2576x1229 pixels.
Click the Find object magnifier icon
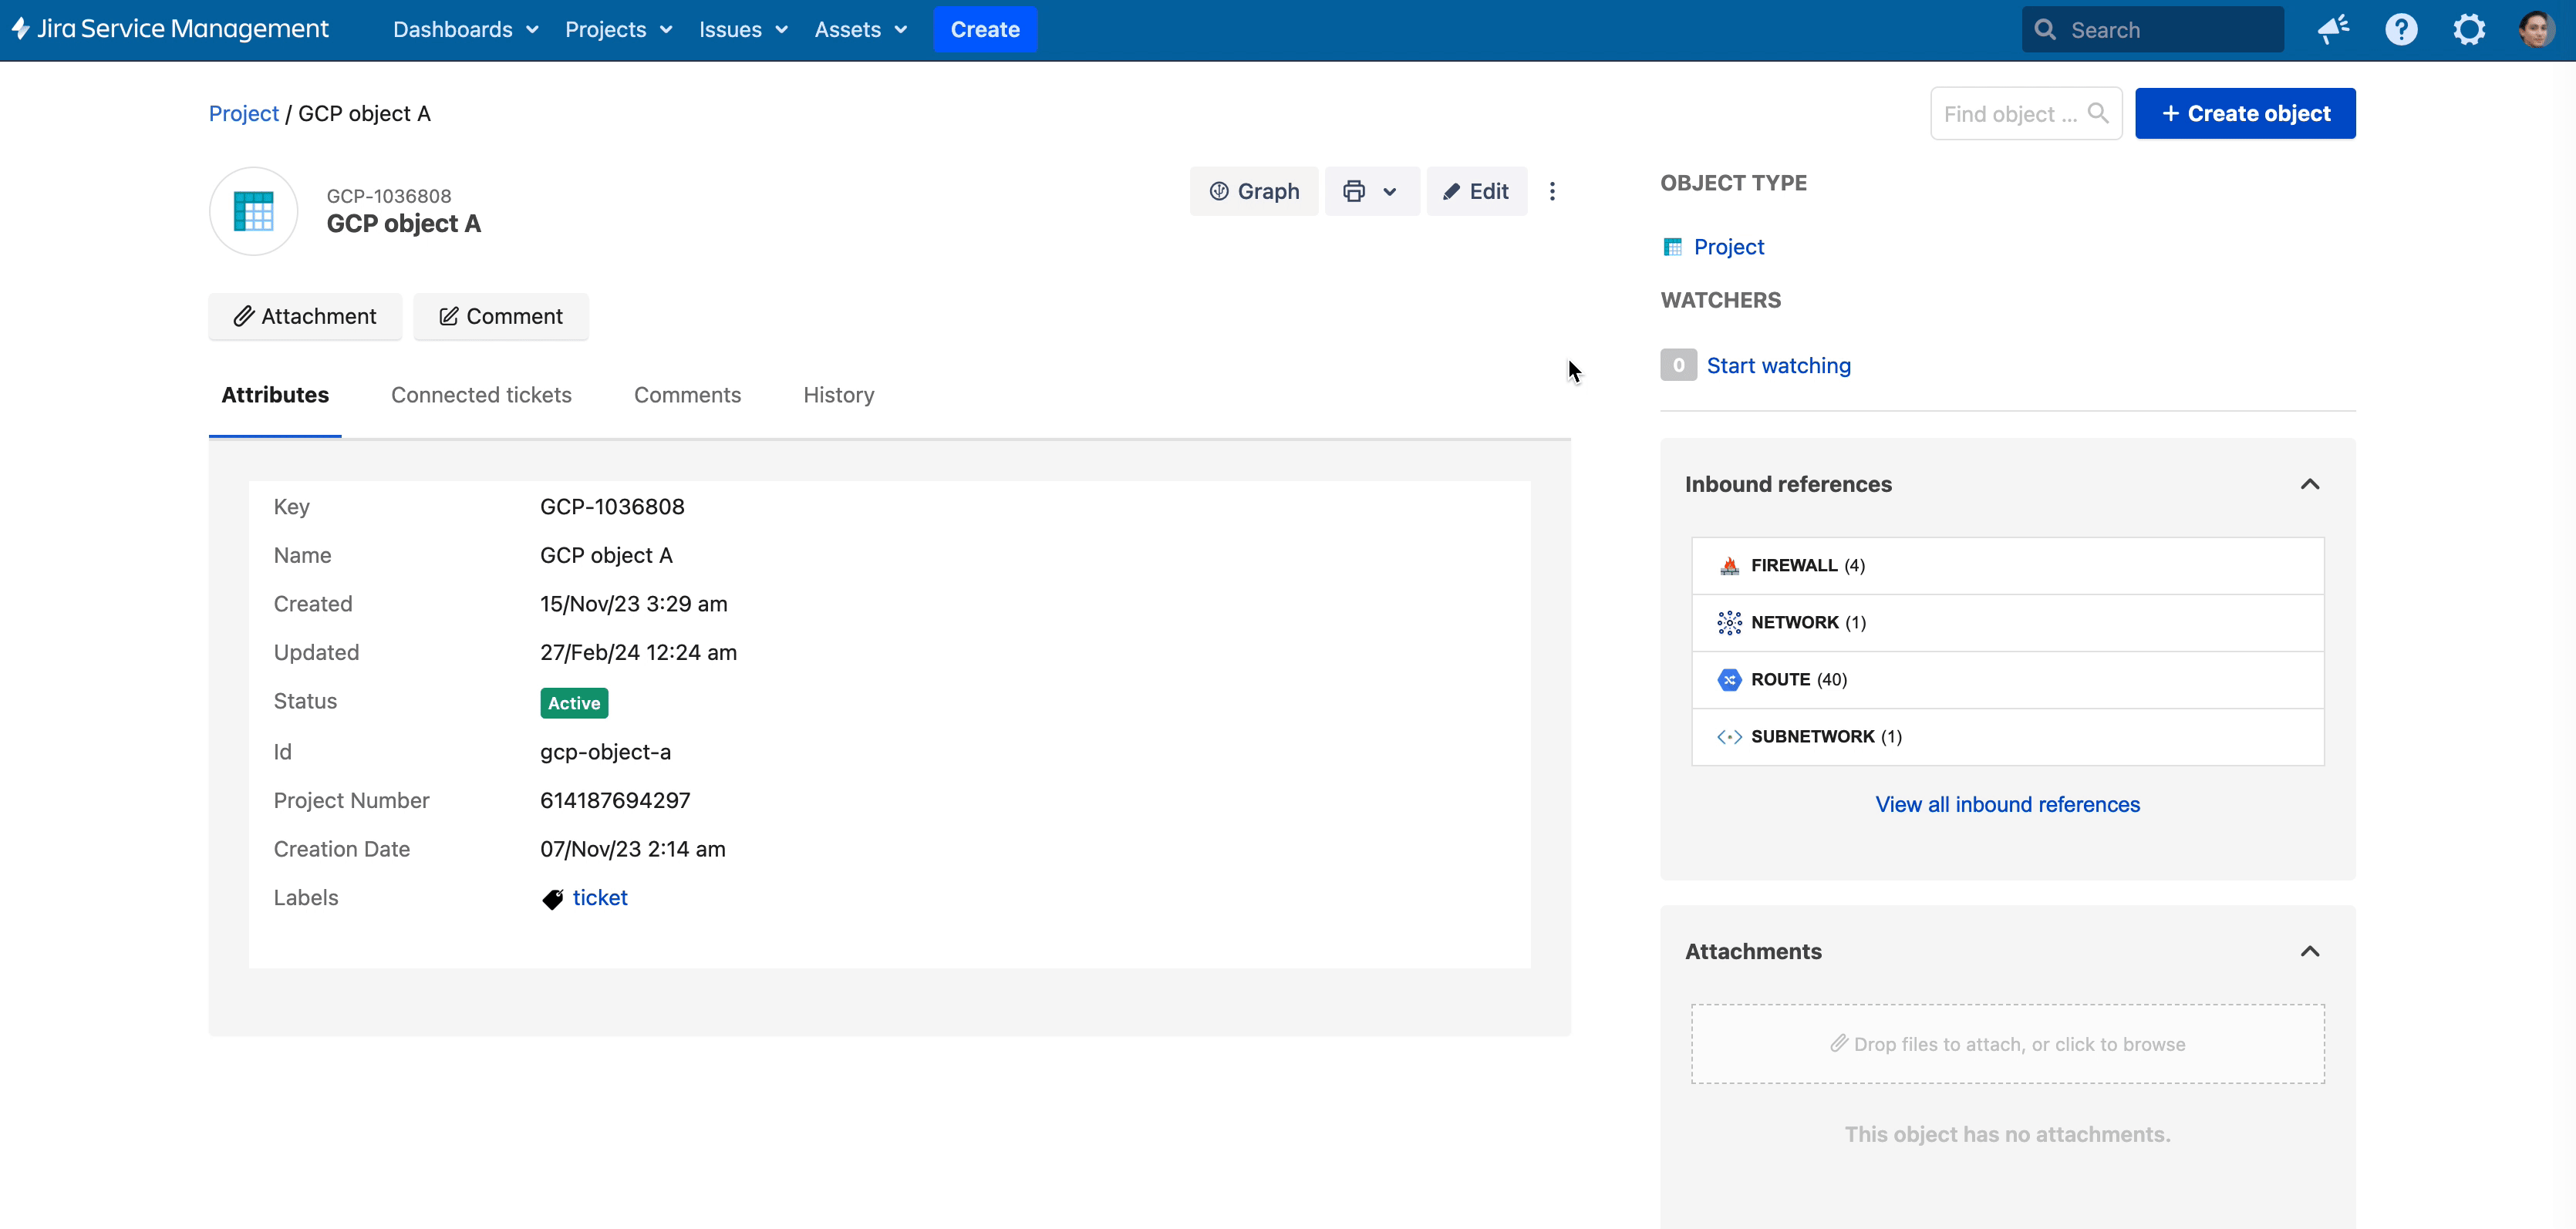[x=2098, y=113]
